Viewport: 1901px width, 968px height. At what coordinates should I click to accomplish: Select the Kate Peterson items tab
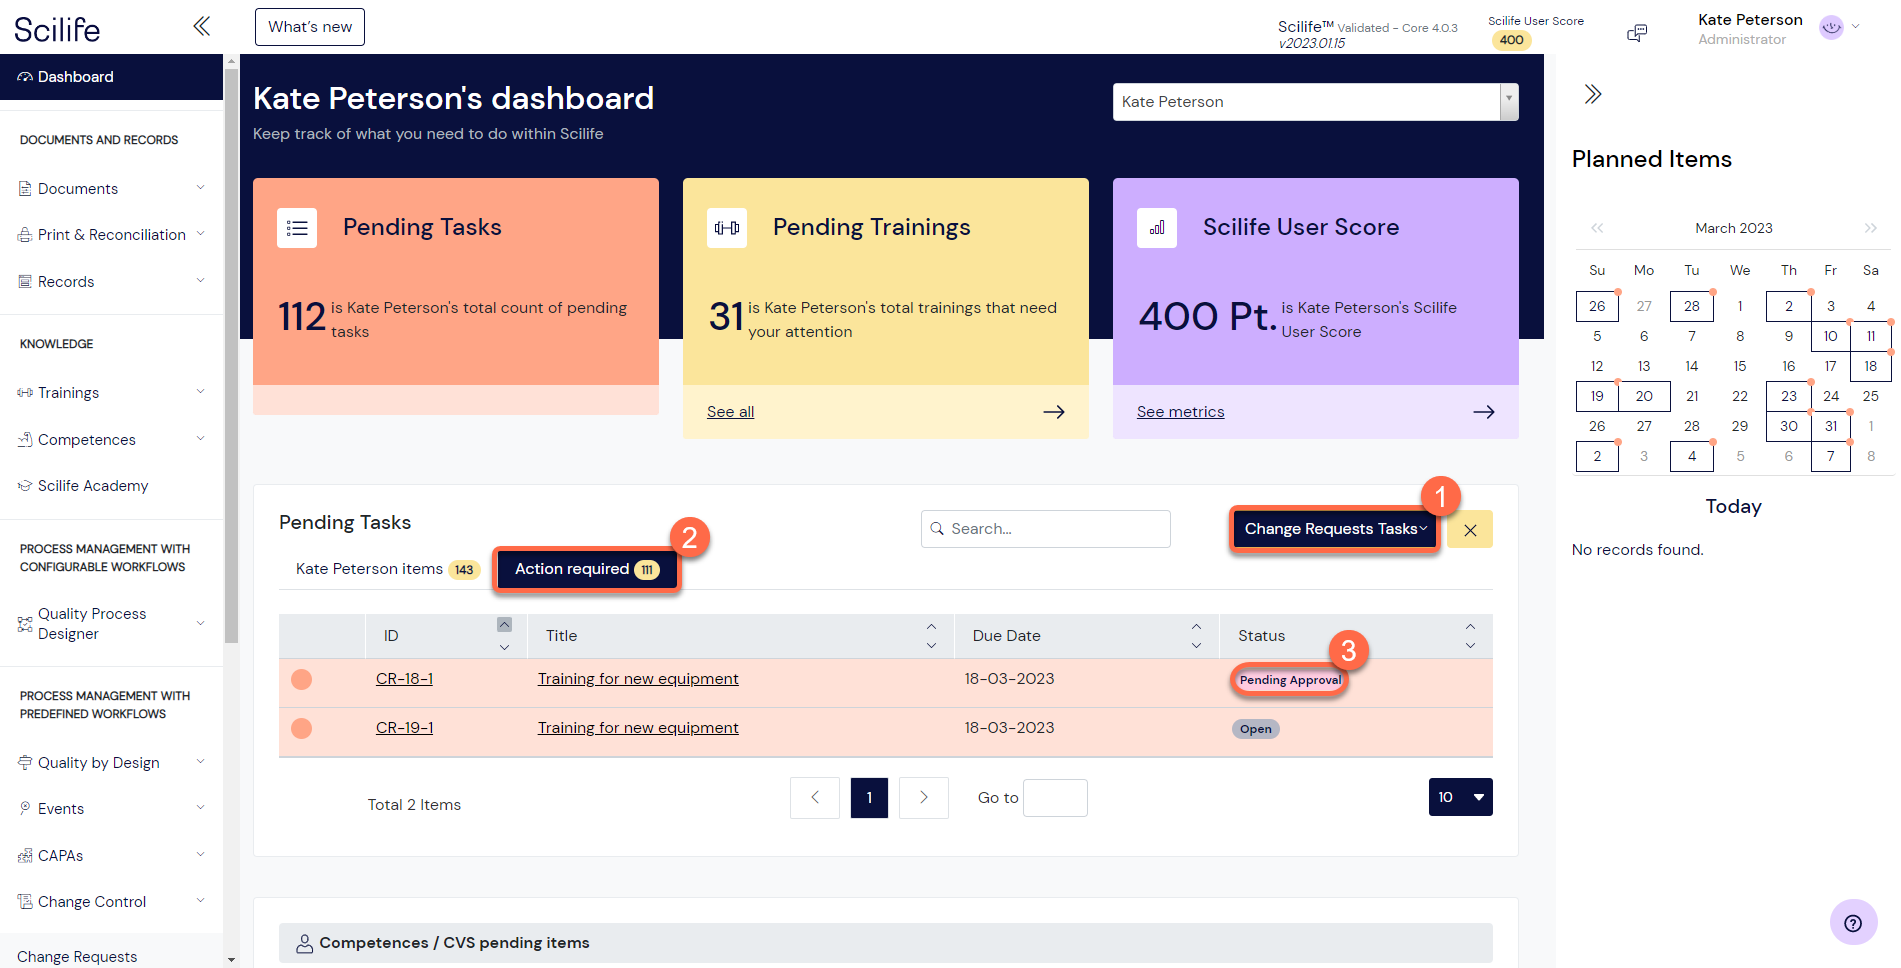388,569
